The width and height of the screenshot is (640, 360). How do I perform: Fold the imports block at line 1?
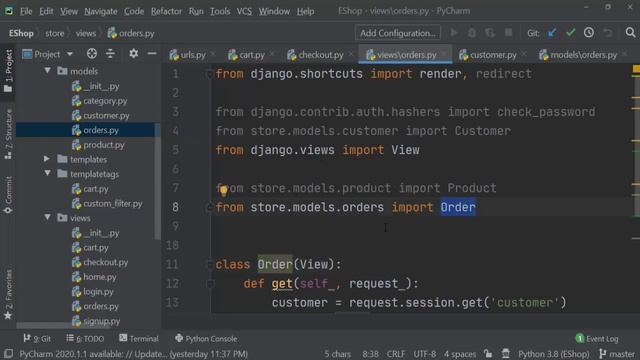point(210,74)
